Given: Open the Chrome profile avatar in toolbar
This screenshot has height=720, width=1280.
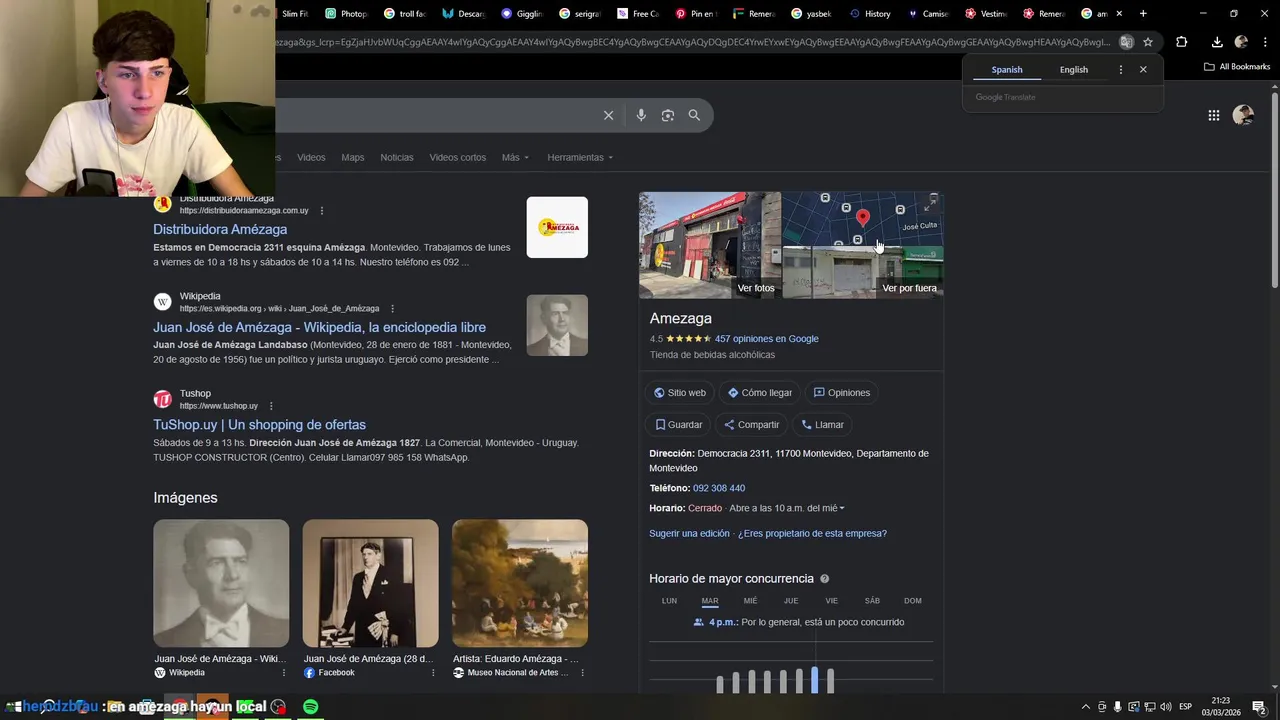Looking at the screenshot, I should tap(1241, 42).
